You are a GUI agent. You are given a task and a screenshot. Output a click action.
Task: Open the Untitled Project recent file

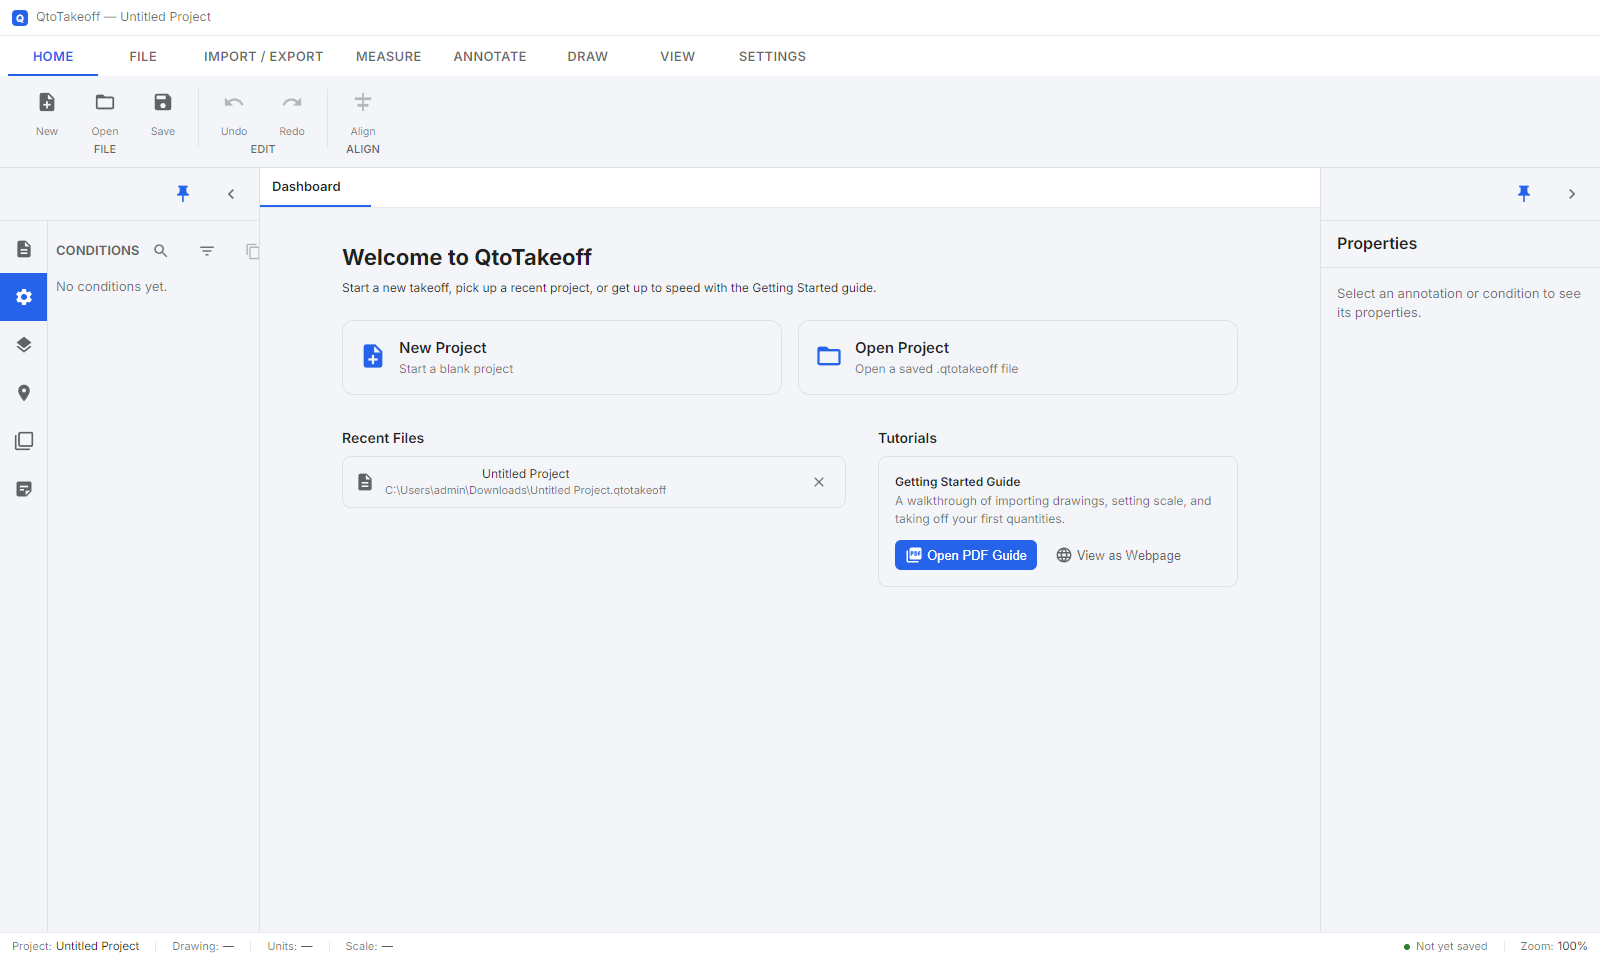(x=594, y=482)
